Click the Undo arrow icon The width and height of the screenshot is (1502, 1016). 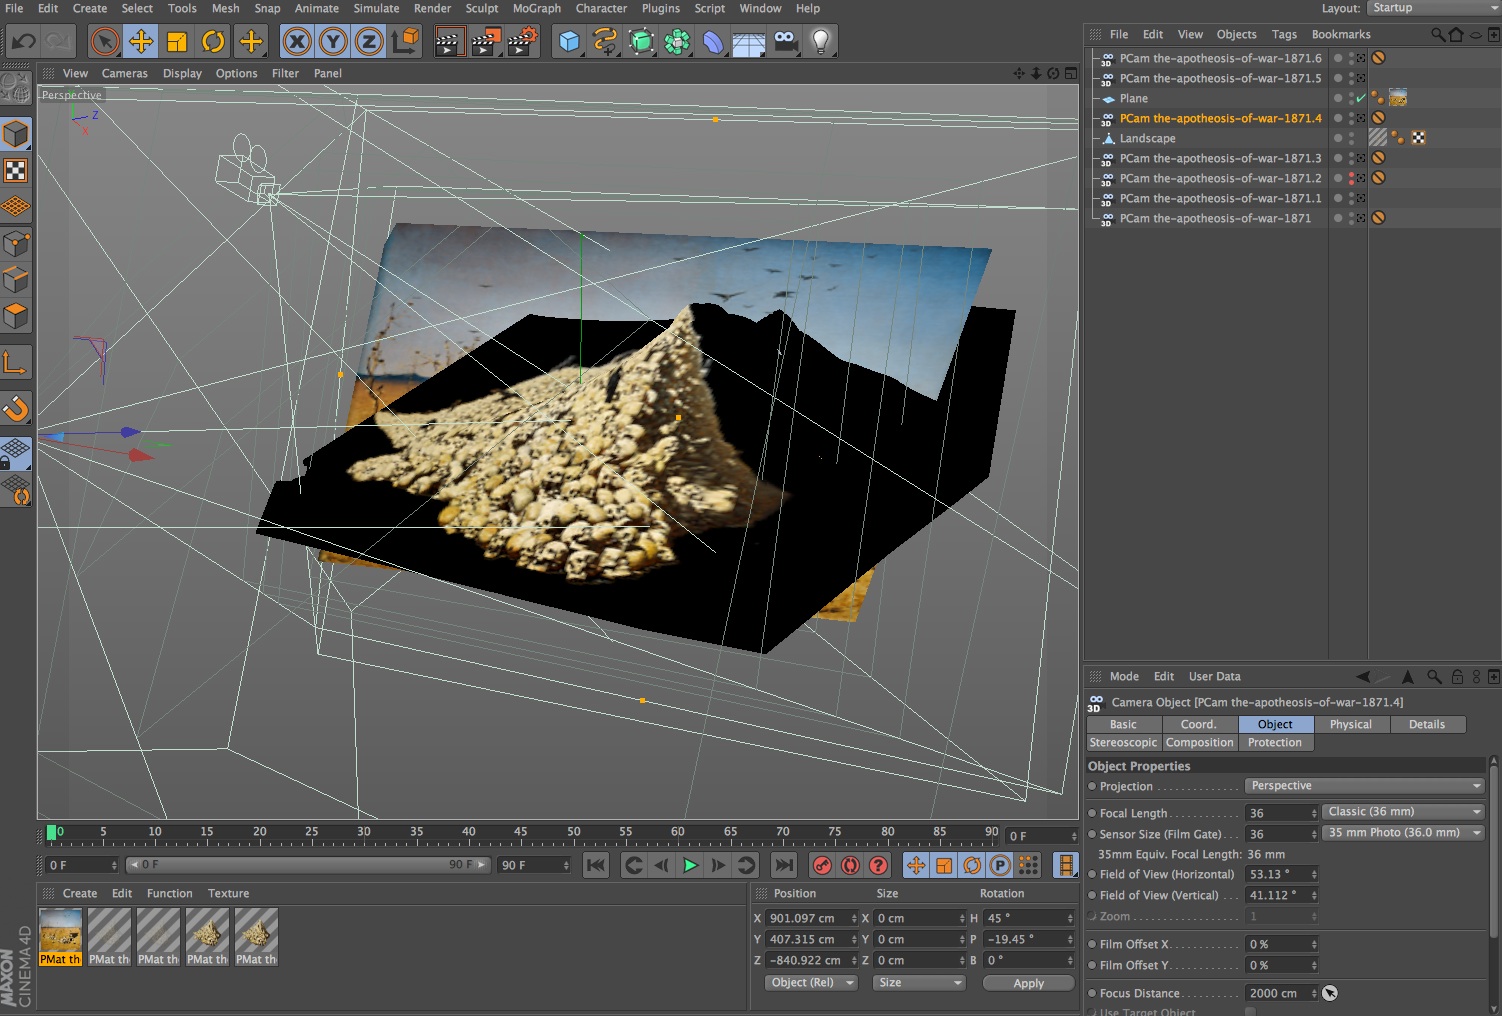click(x=23, y=42)
